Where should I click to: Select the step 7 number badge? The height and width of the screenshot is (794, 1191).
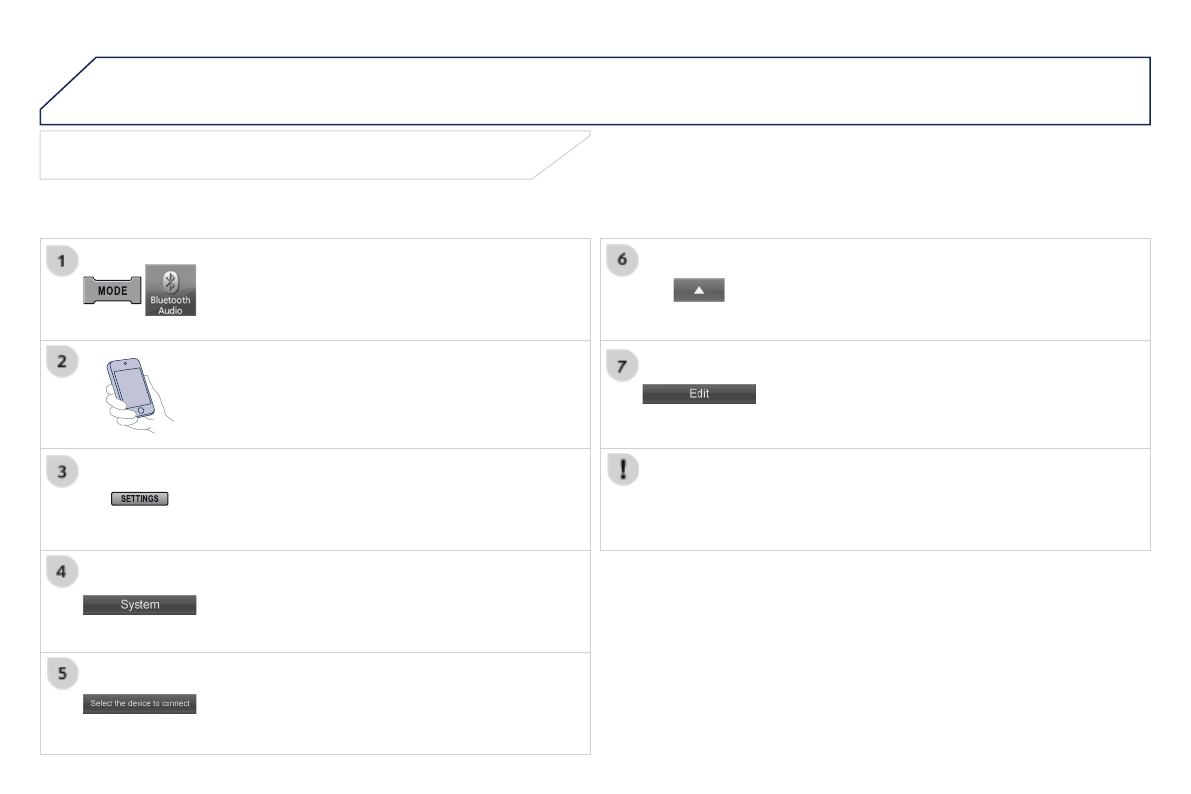[x=623, y=364]
